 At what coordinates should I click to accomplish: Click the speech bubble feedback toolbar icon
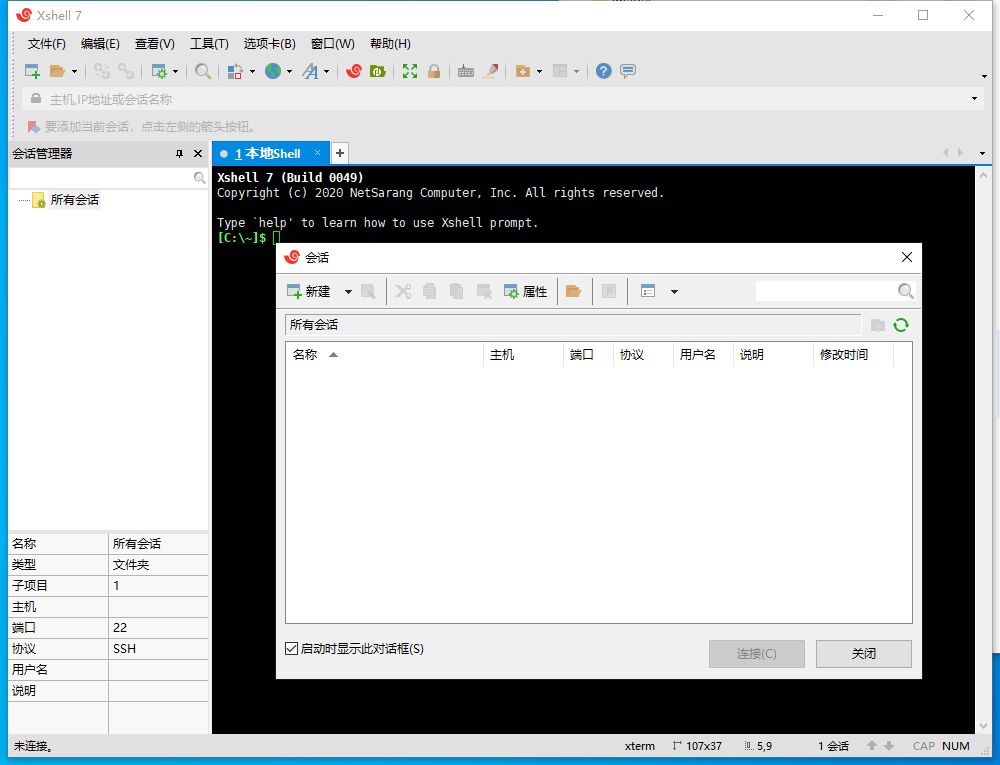pos(628,71)
